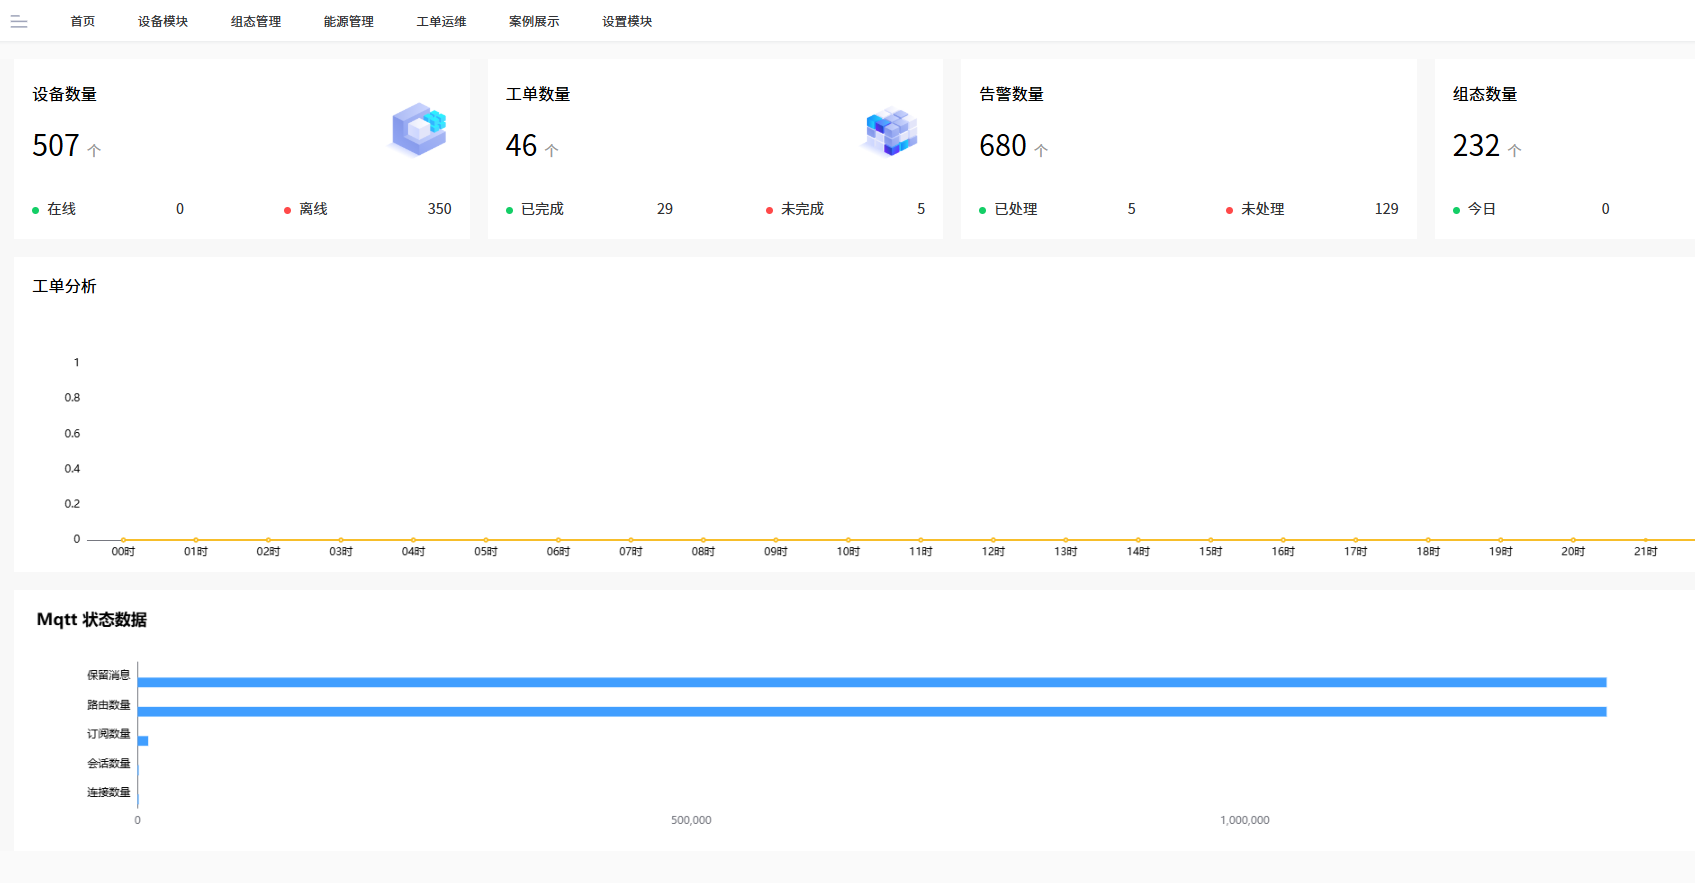Click the device count cube icon
The width and height of the screenshot is (1695, 883).
419,130
